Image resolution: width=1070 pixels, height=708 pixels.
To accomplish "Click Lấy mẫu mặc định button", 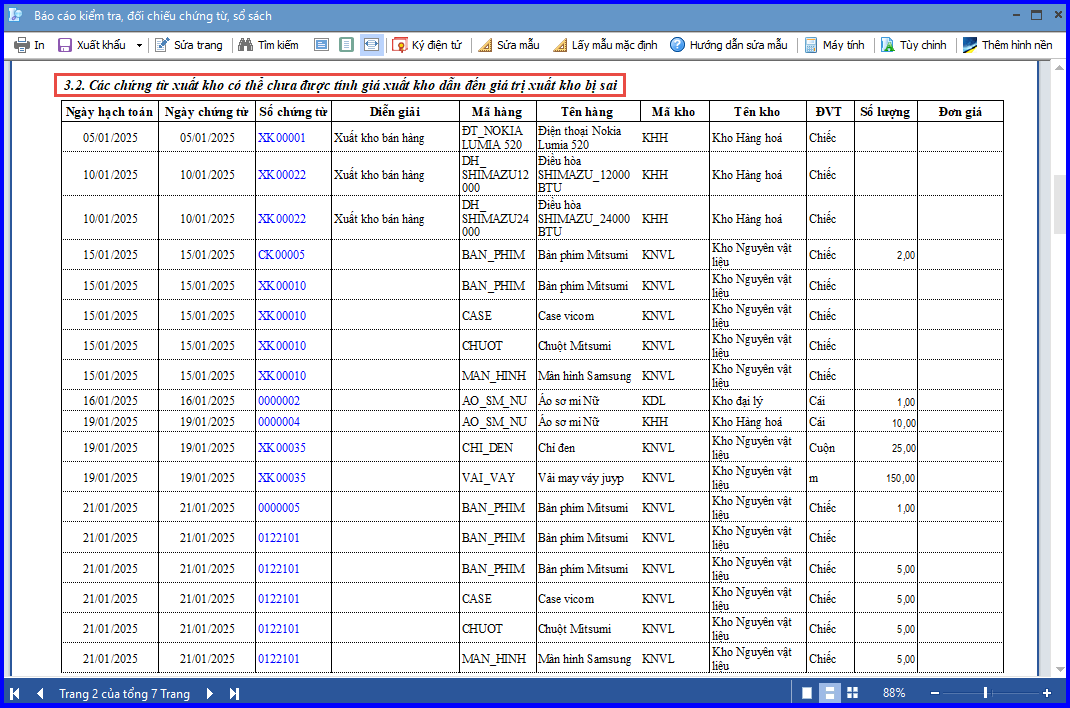I will [605, 45].
